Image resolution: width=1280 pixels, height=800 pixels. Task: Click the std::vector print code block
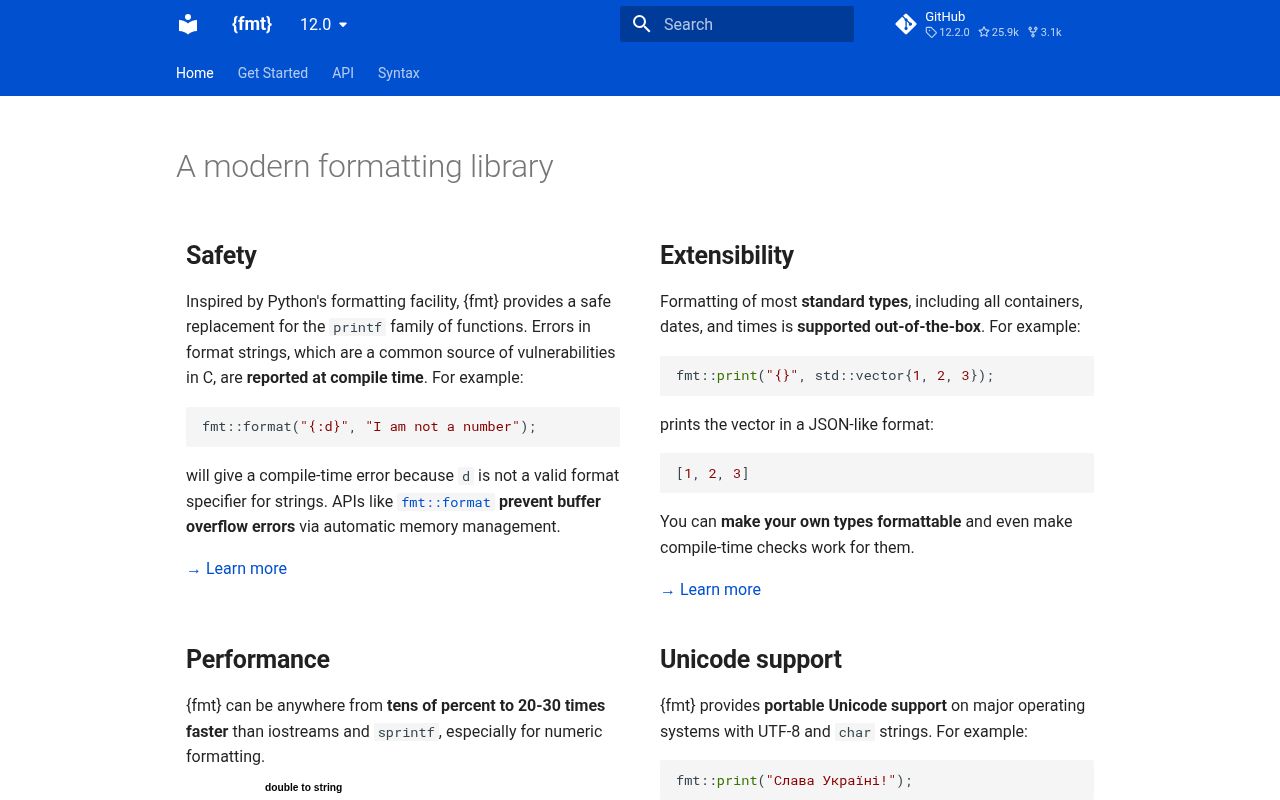[877, 375]
